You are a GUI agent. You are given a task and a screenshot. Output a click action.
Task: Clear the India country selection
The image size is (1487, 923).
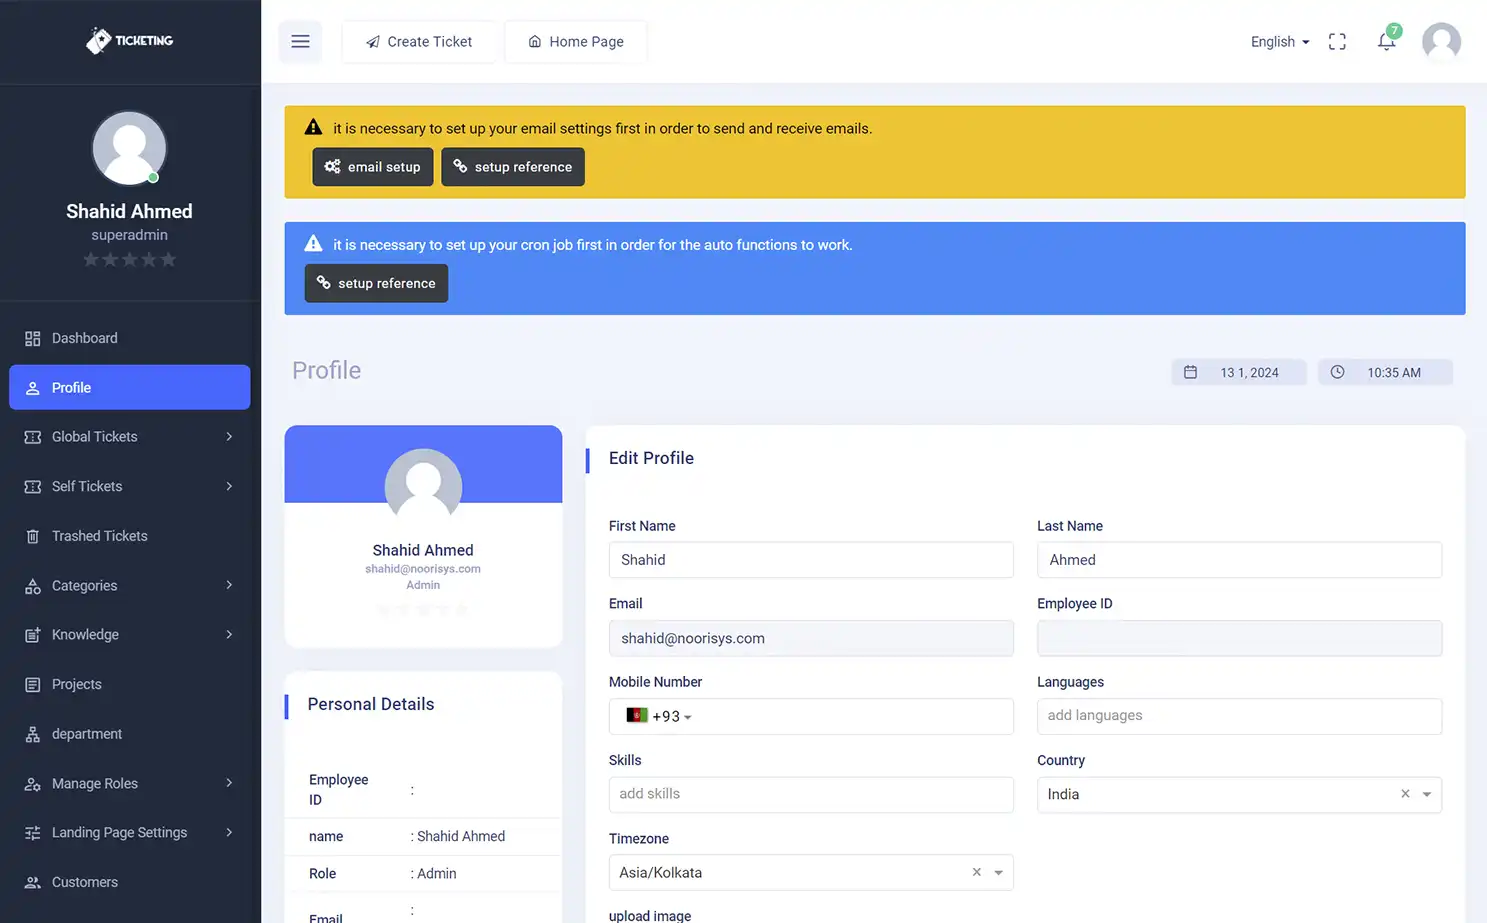1405,794
